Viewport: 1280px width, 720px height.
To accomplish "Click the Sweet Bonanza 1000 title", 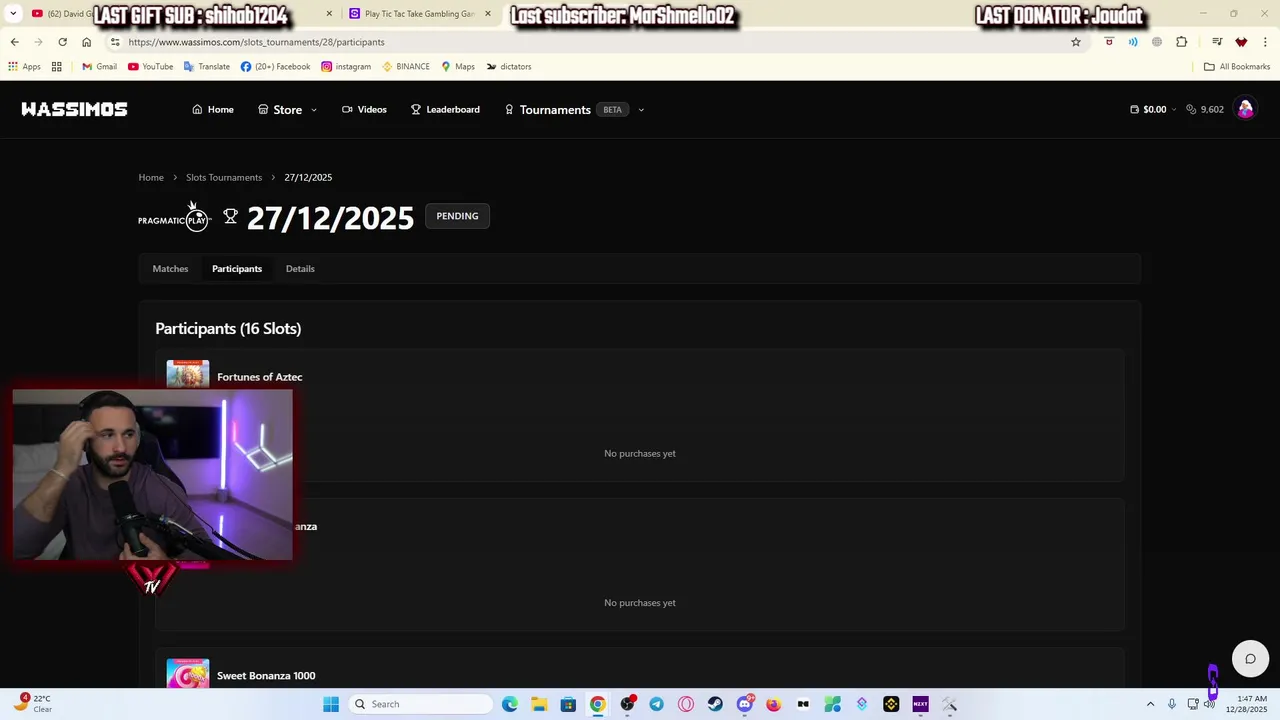I will coord(266,676).
